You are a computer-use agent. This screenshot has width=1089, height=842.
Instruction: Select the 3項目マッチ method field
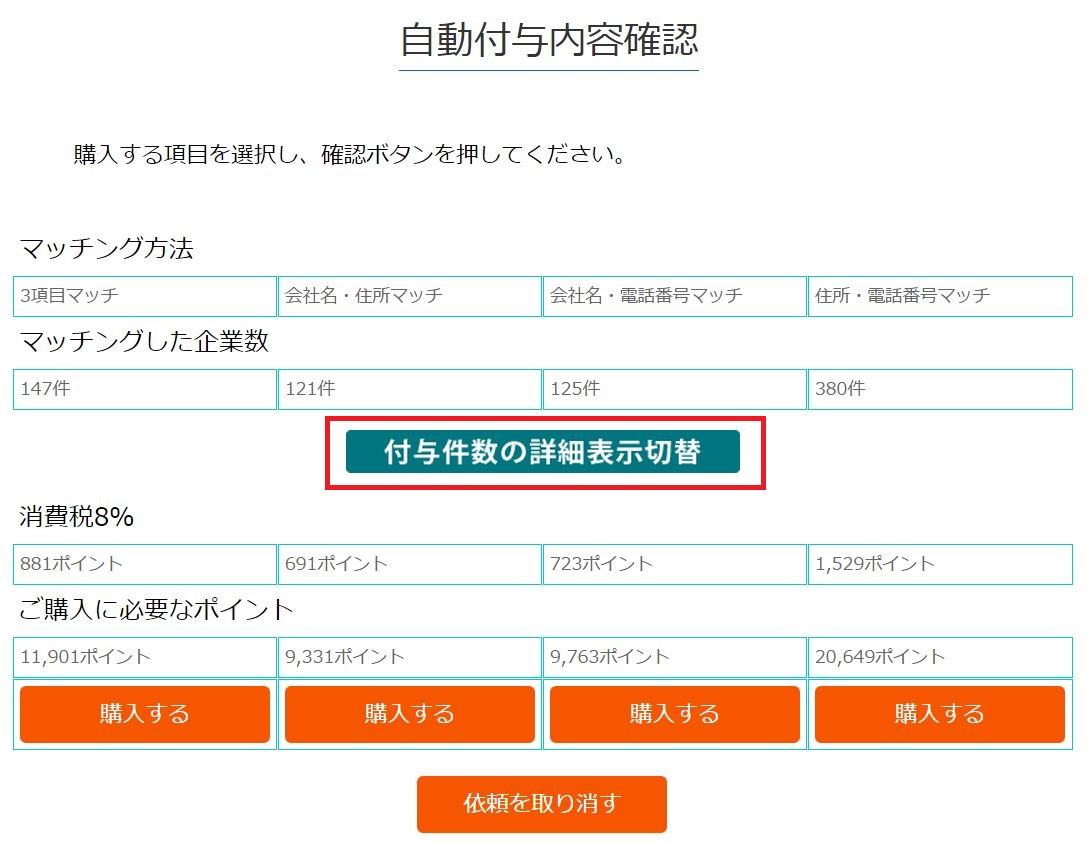click(x=145, y=296)
